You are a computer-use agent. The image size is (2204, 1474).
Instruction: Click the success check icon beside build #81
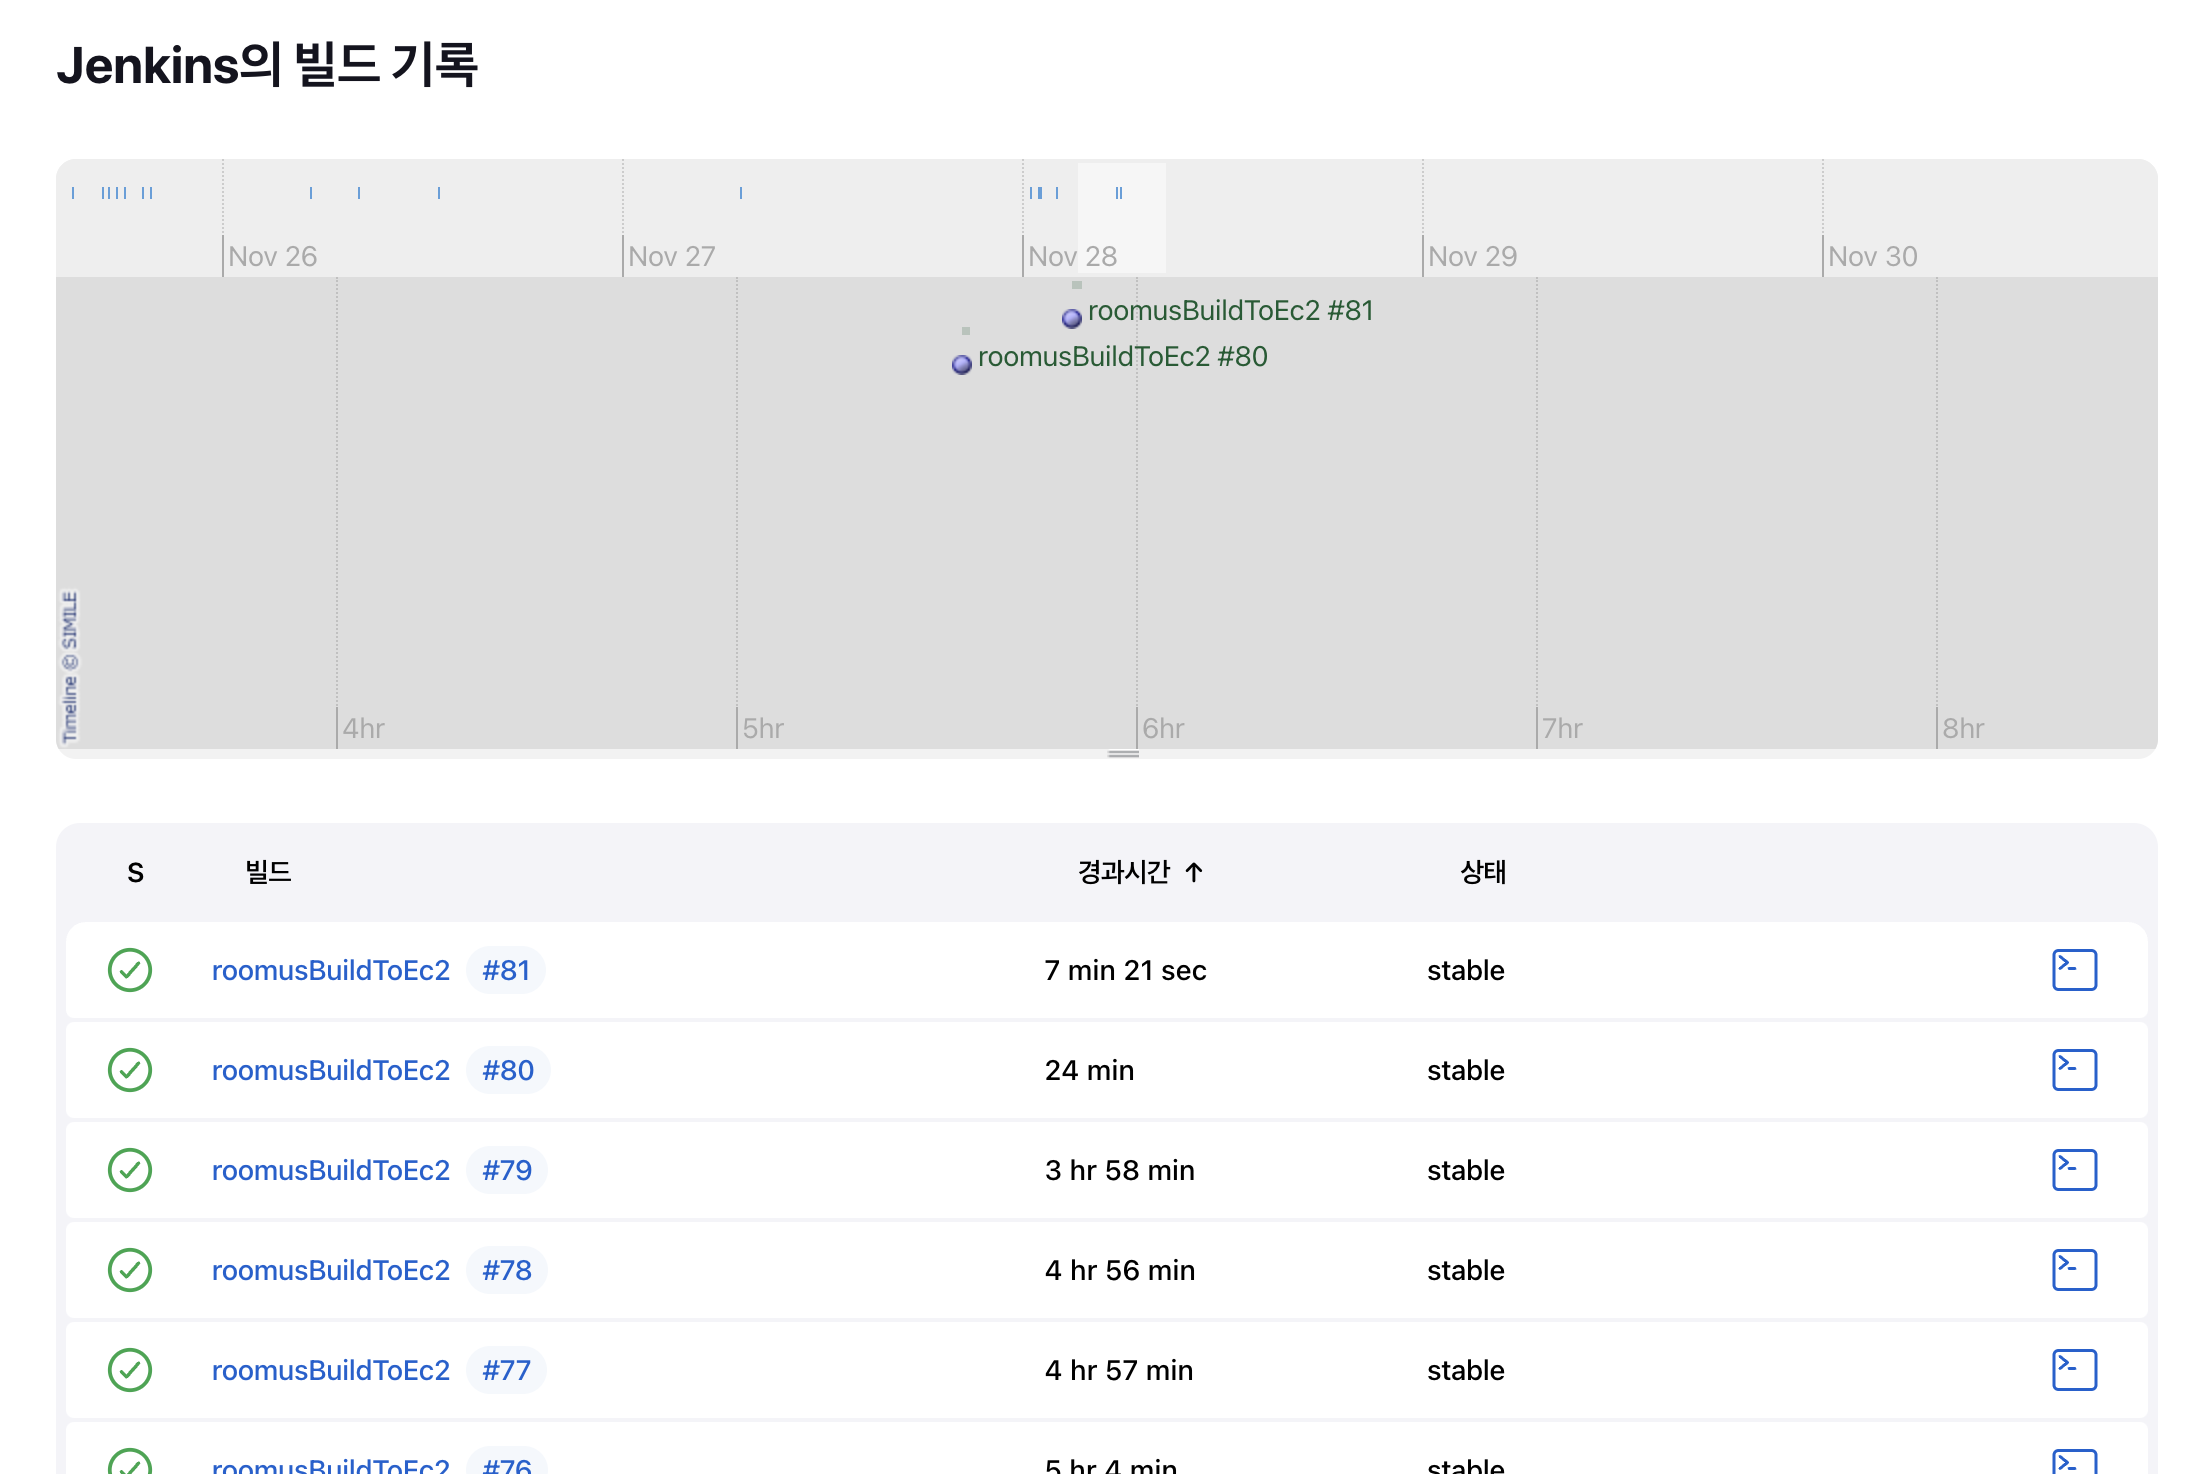point(129,969)
